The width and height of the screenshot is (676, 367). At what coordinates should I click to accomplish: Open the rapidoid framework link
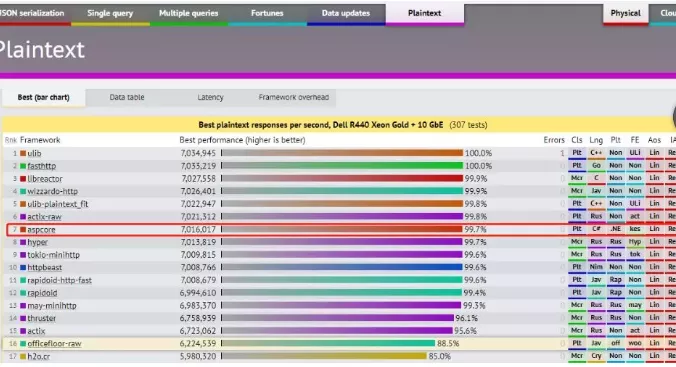click(42, 293)
